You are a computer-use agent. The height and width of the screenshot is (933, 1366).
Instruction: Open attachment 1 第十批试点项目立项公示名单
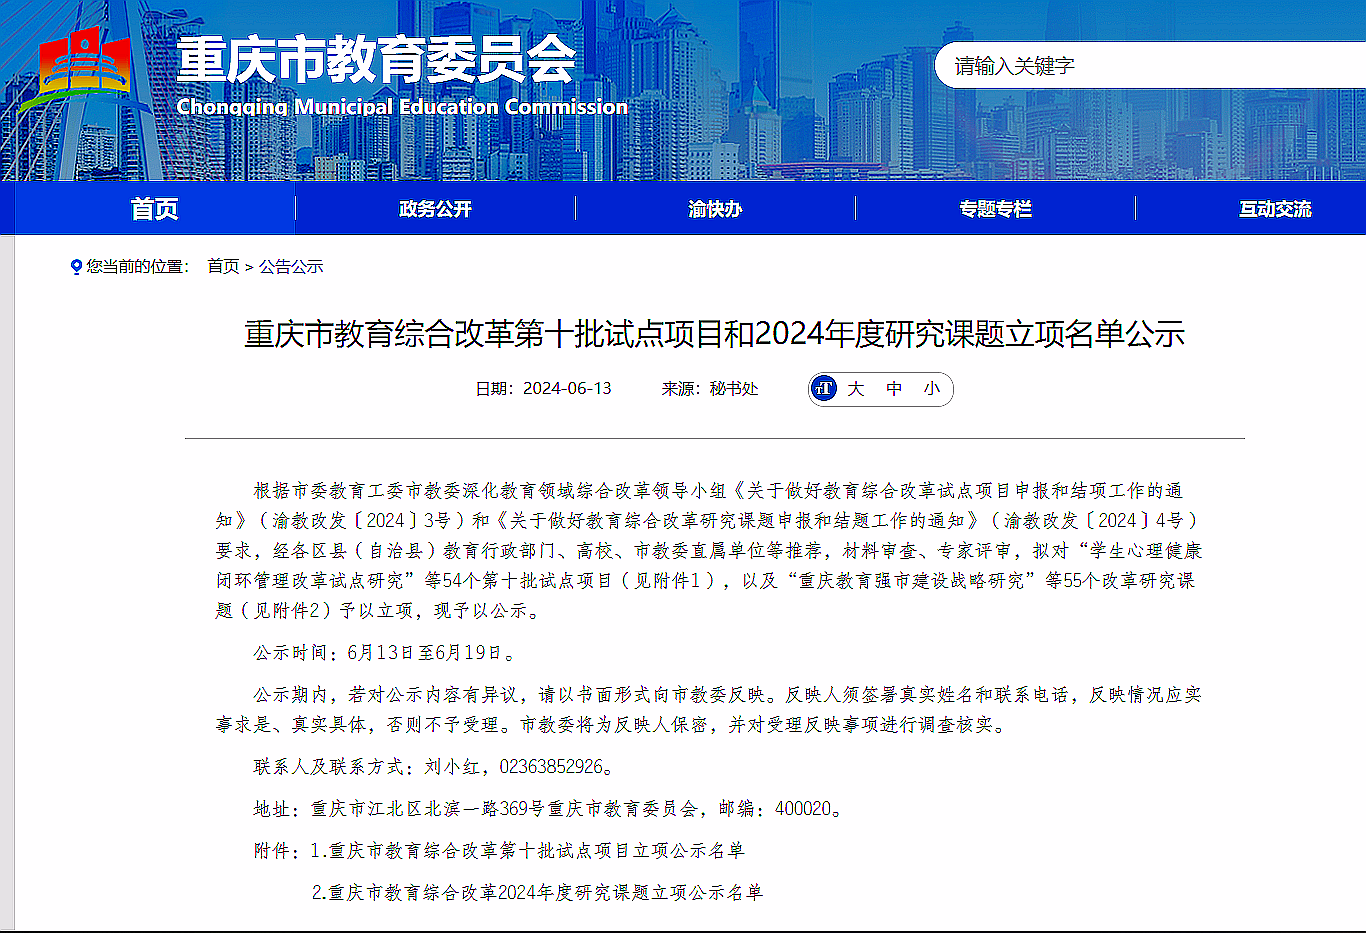[x=536, y=851]
